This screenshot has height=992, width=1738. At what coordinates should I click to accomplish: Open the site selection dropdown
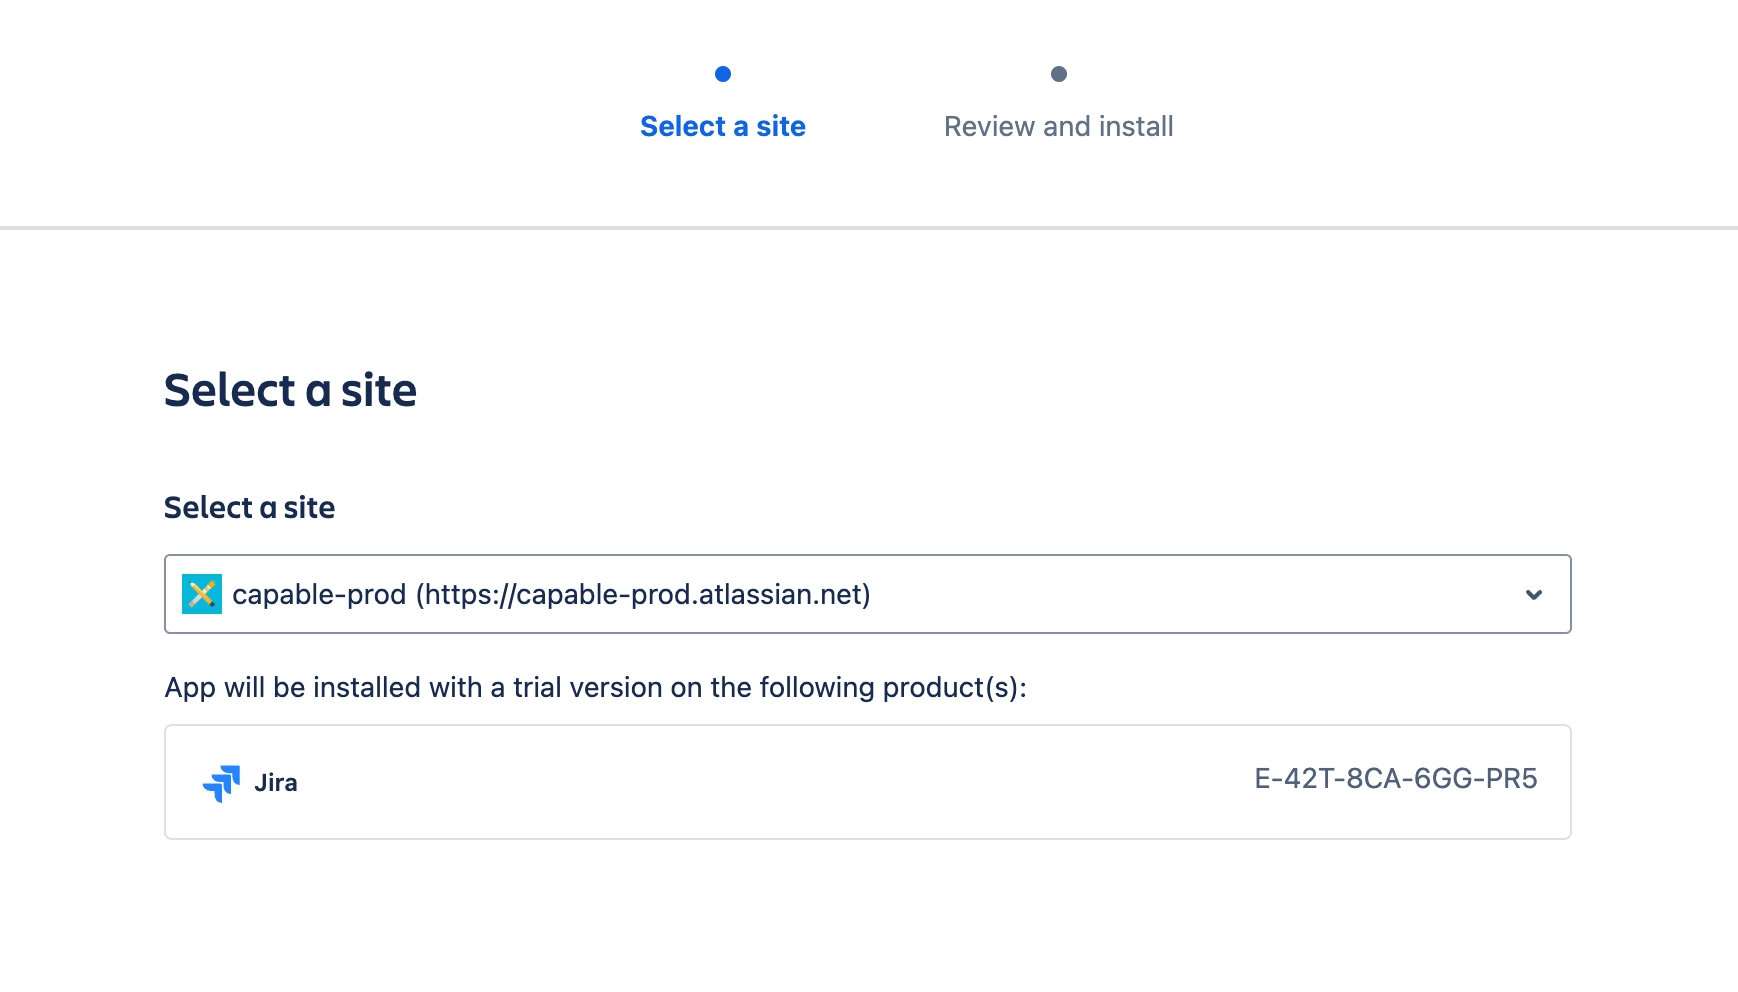coord(868,594)
